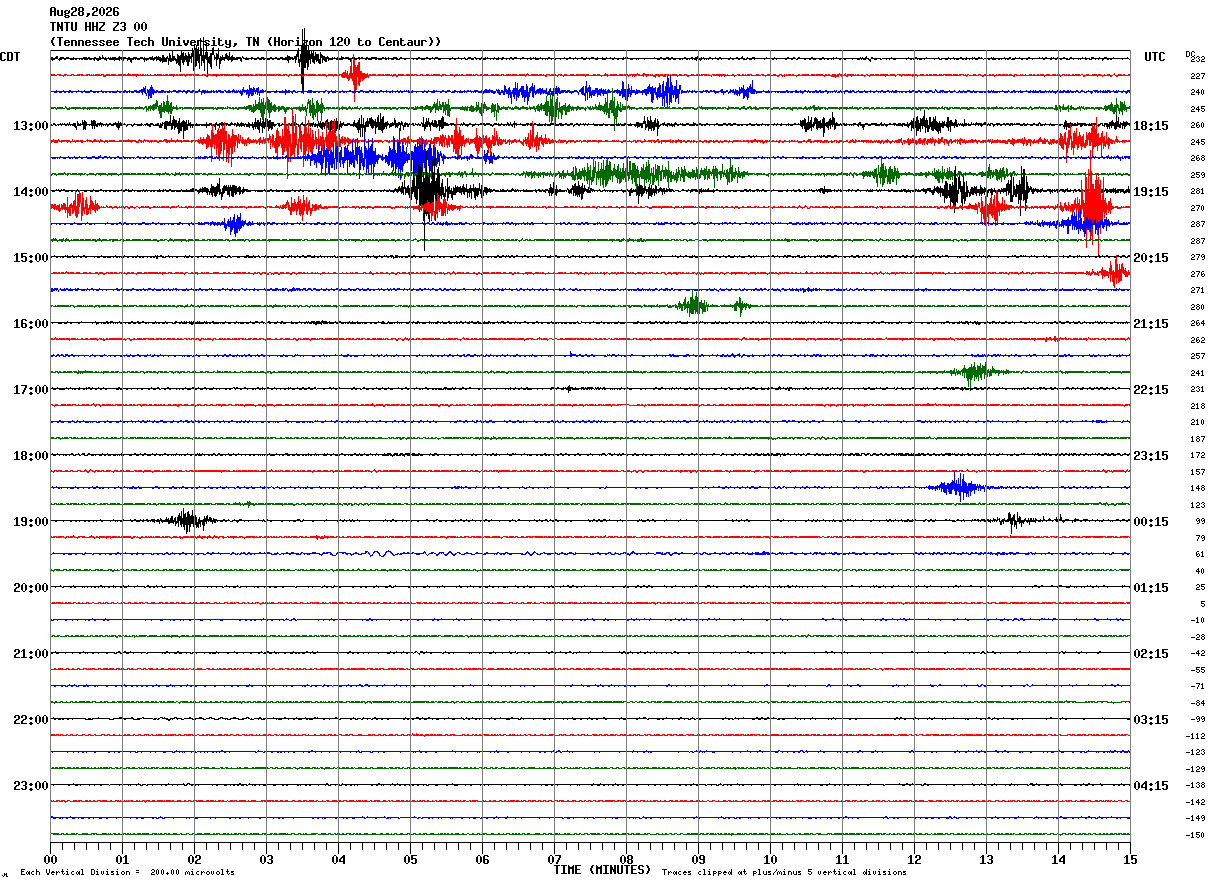Image resolution: width=1210 pixels, height=886 pixels.
Task: Click the Tennessee Tech University station description
Action: [245, 42]
